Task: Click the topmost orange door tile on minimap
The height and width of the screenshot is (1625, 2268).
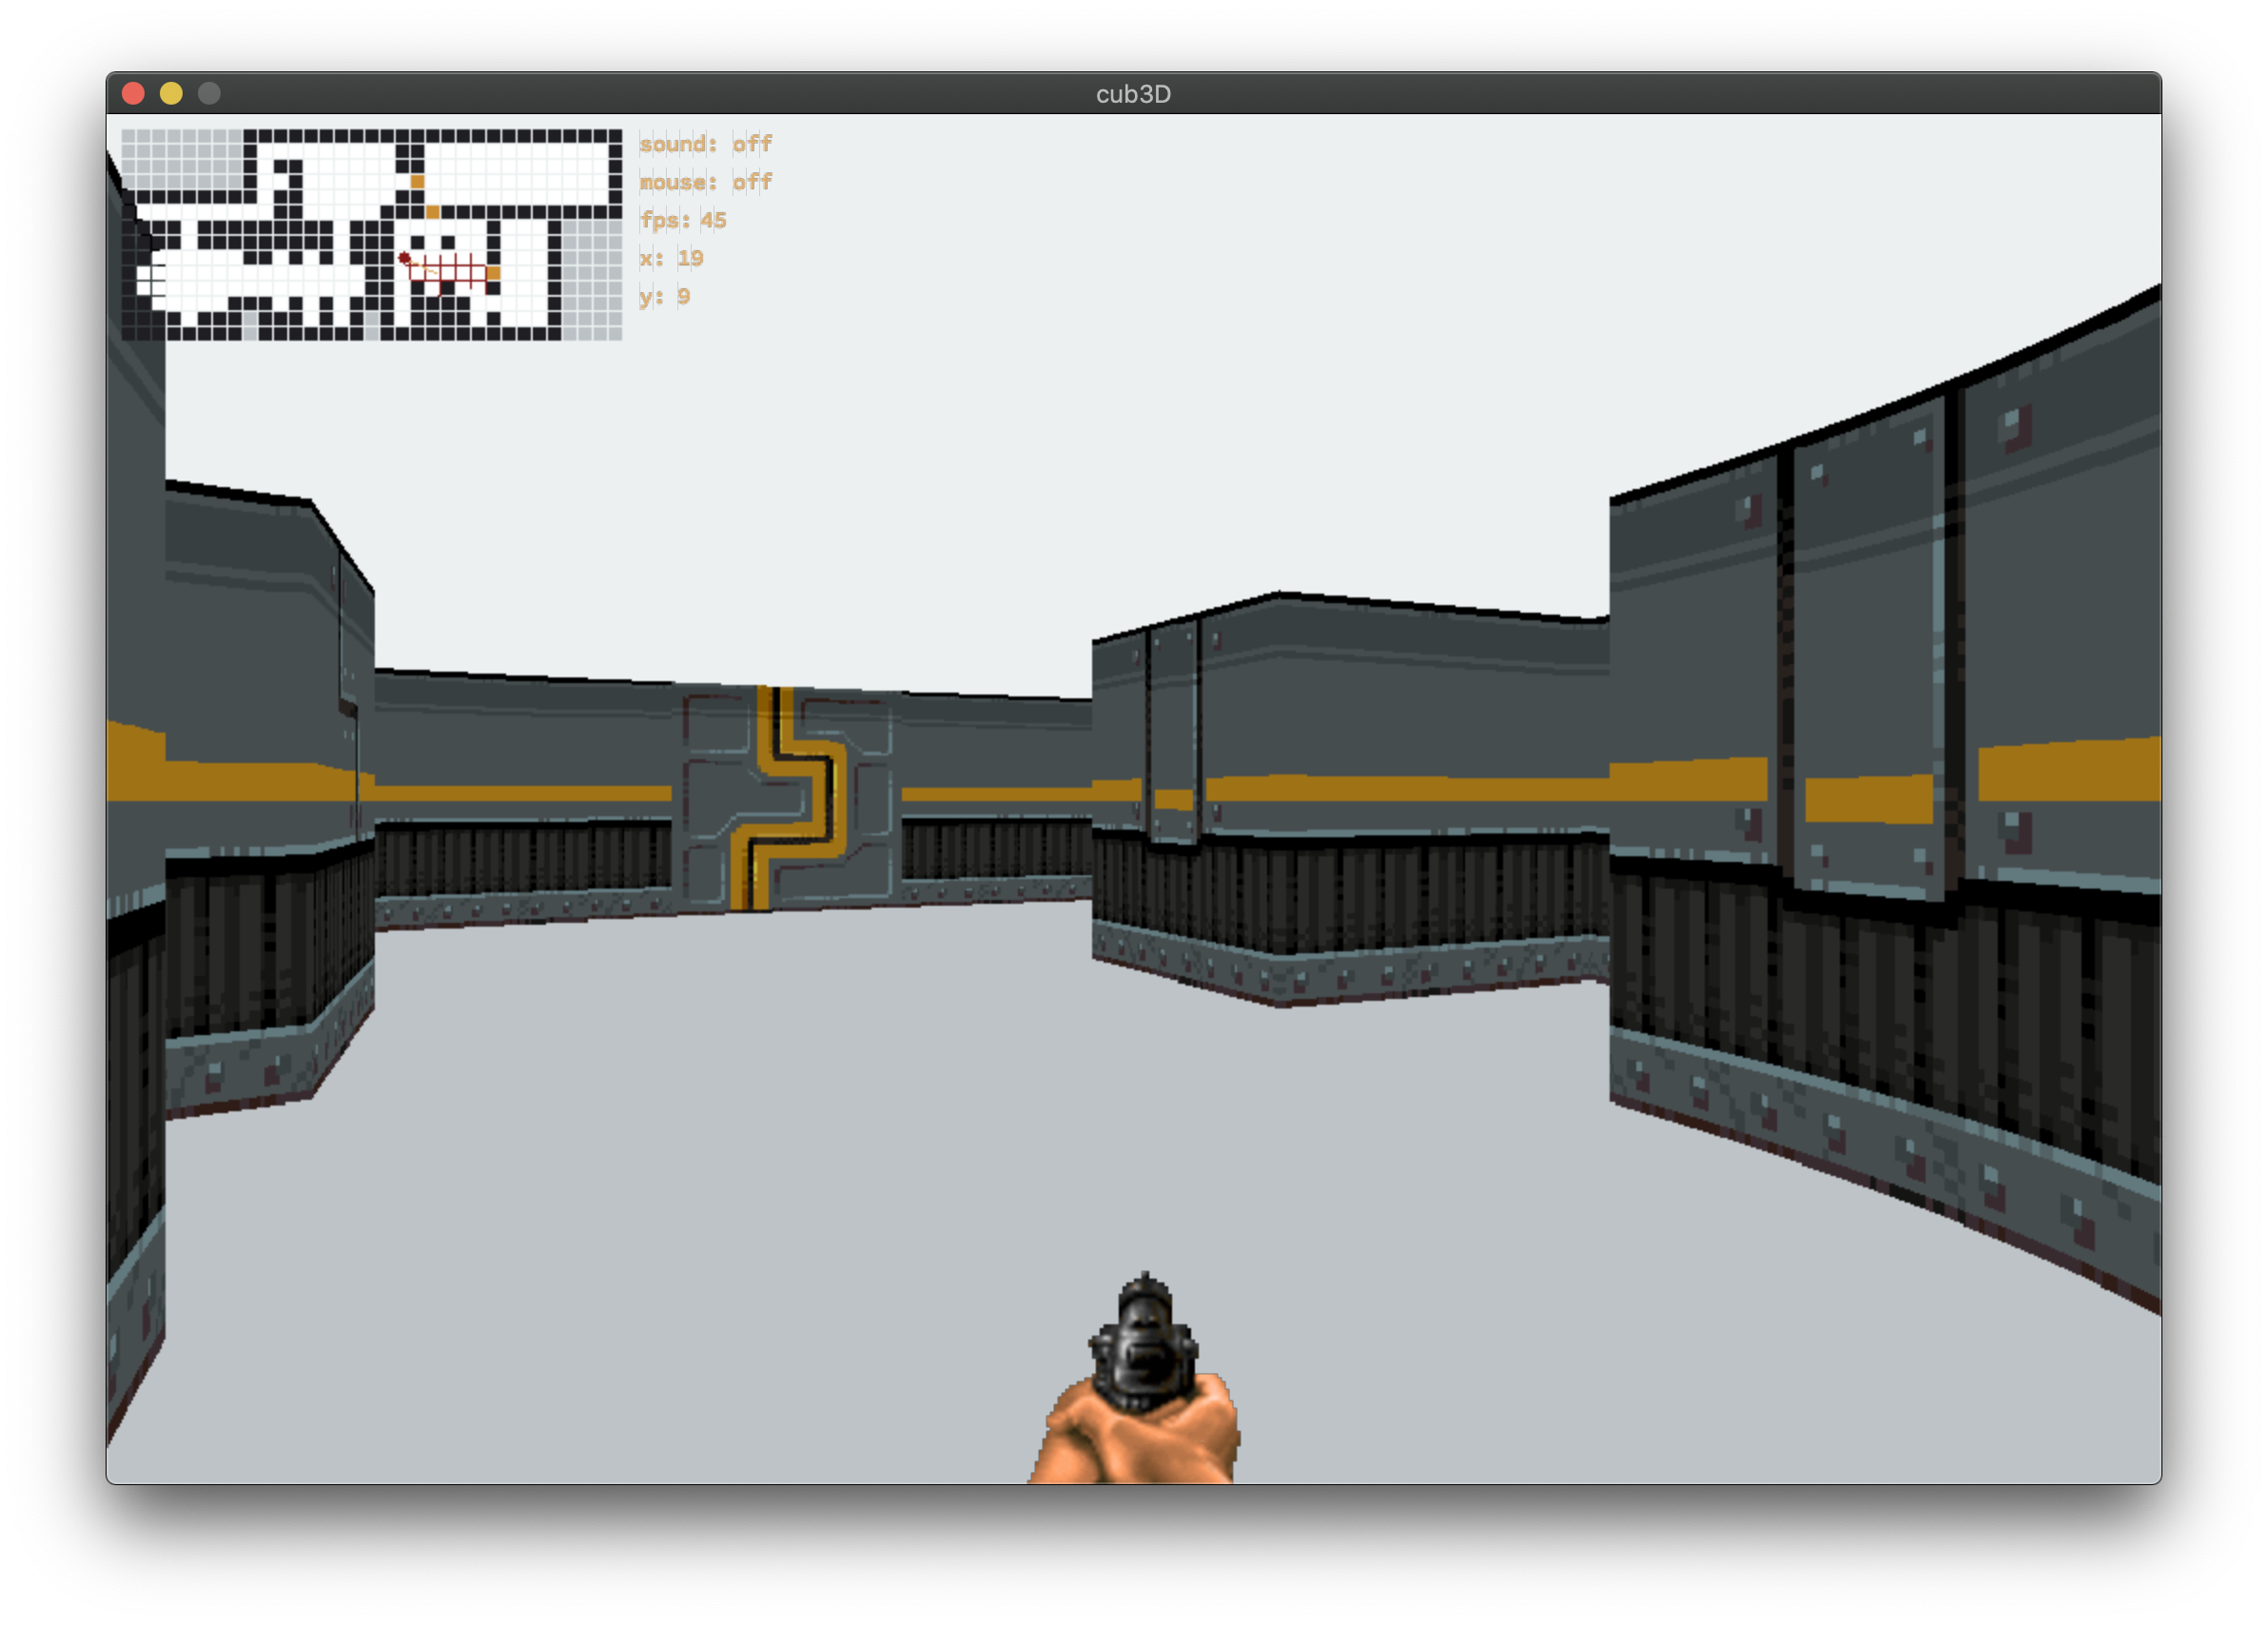Action: (417, 182)
